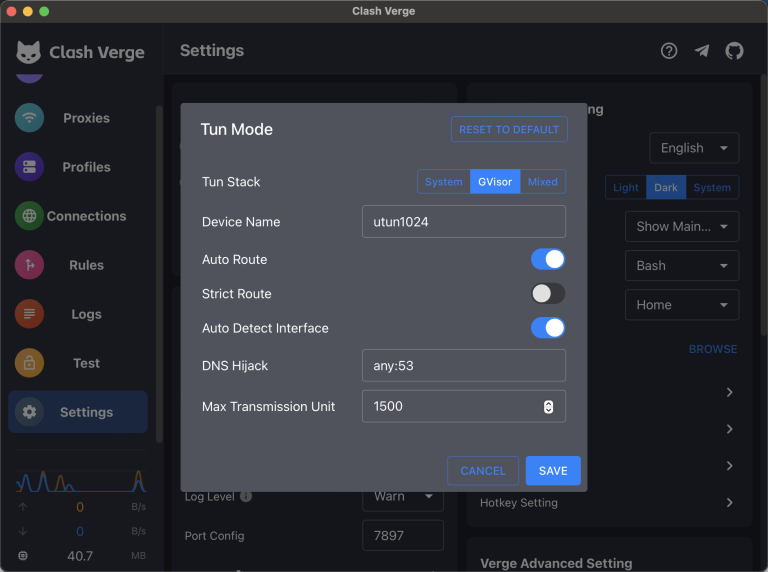Click the Port Config 7897 field
The image size is (768, 572).
[x=403, y=535]
